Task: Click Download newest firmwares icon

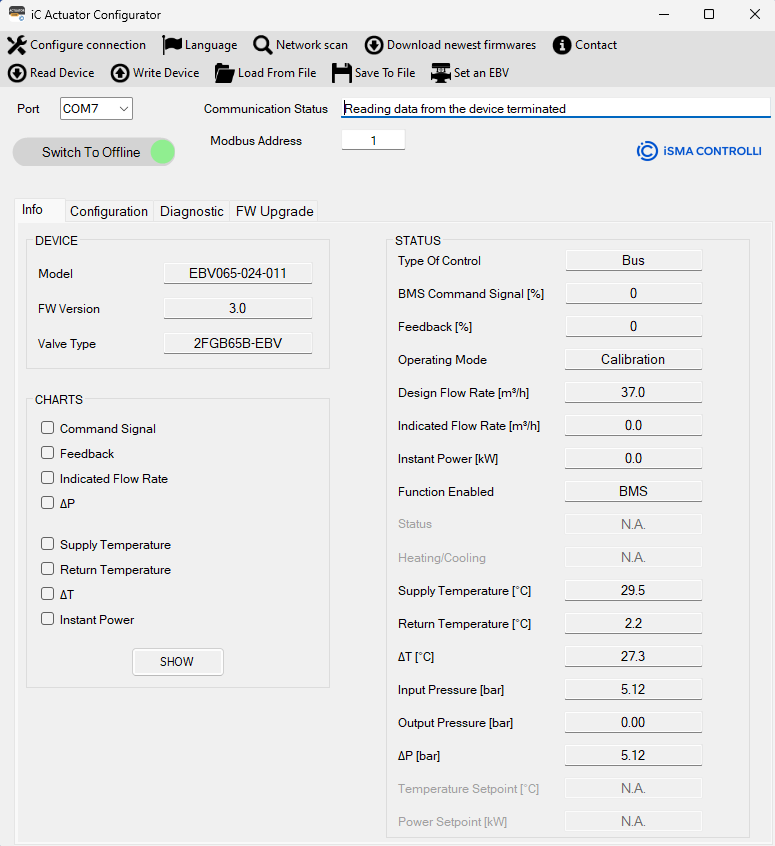Action: (x=374, y=45)
